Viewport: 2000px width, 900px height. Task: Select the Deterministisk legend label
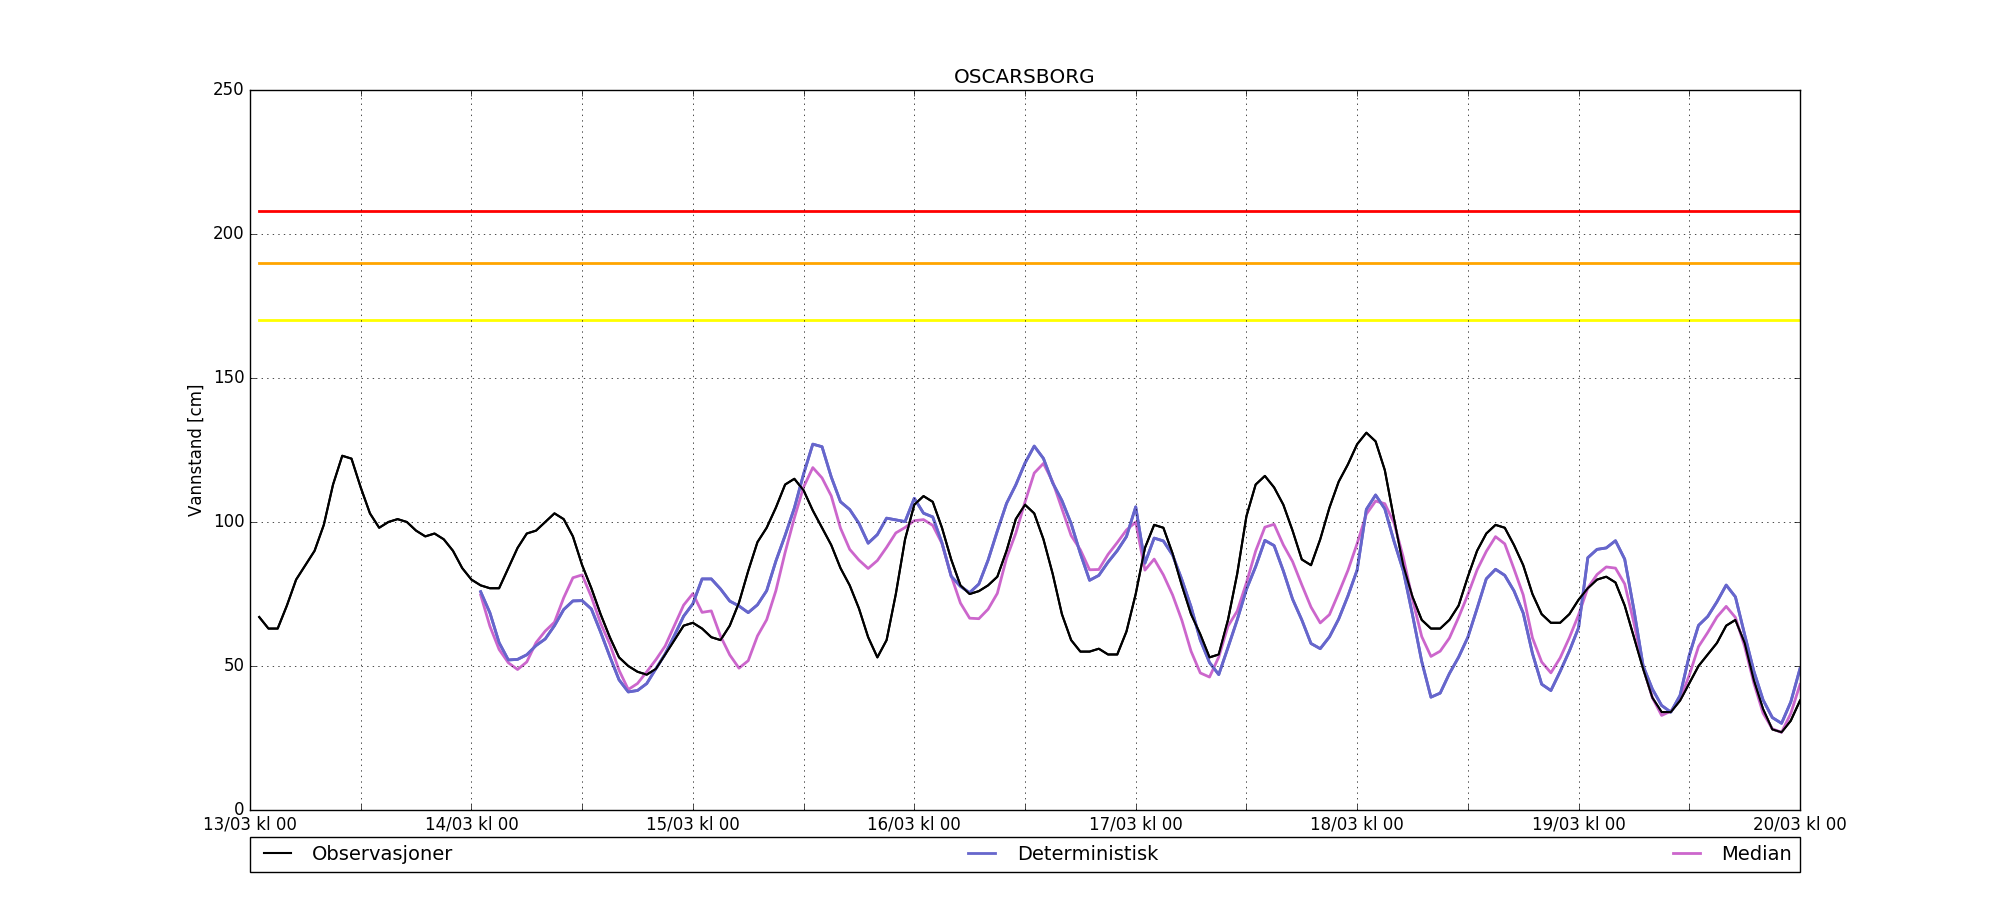[x=1087, y=854]
